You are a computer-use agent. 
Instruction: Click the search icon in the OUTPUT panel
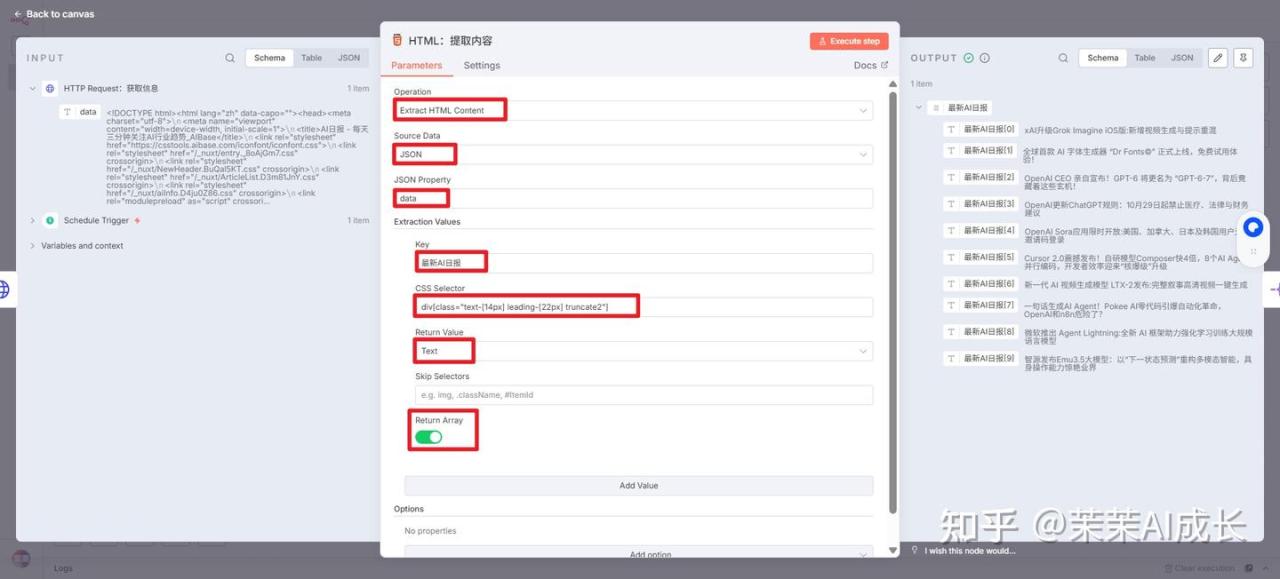(1063, 58)
